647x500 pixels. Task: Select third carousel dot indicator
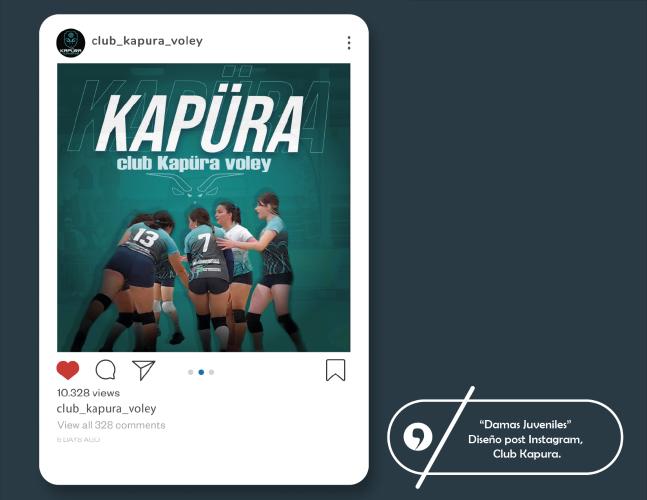[x=211, y=372]
